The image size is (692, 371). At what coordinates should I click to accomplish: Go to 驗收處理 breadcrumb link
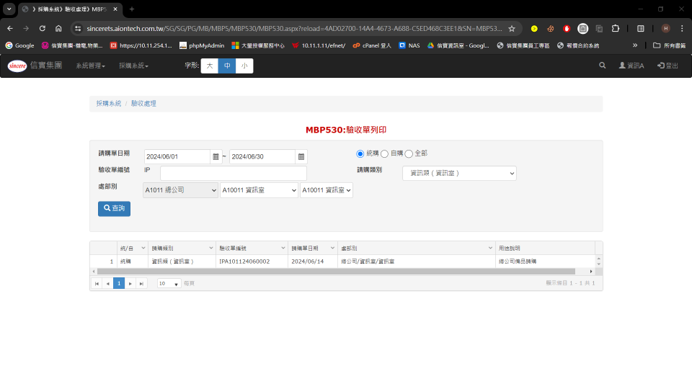143,103
